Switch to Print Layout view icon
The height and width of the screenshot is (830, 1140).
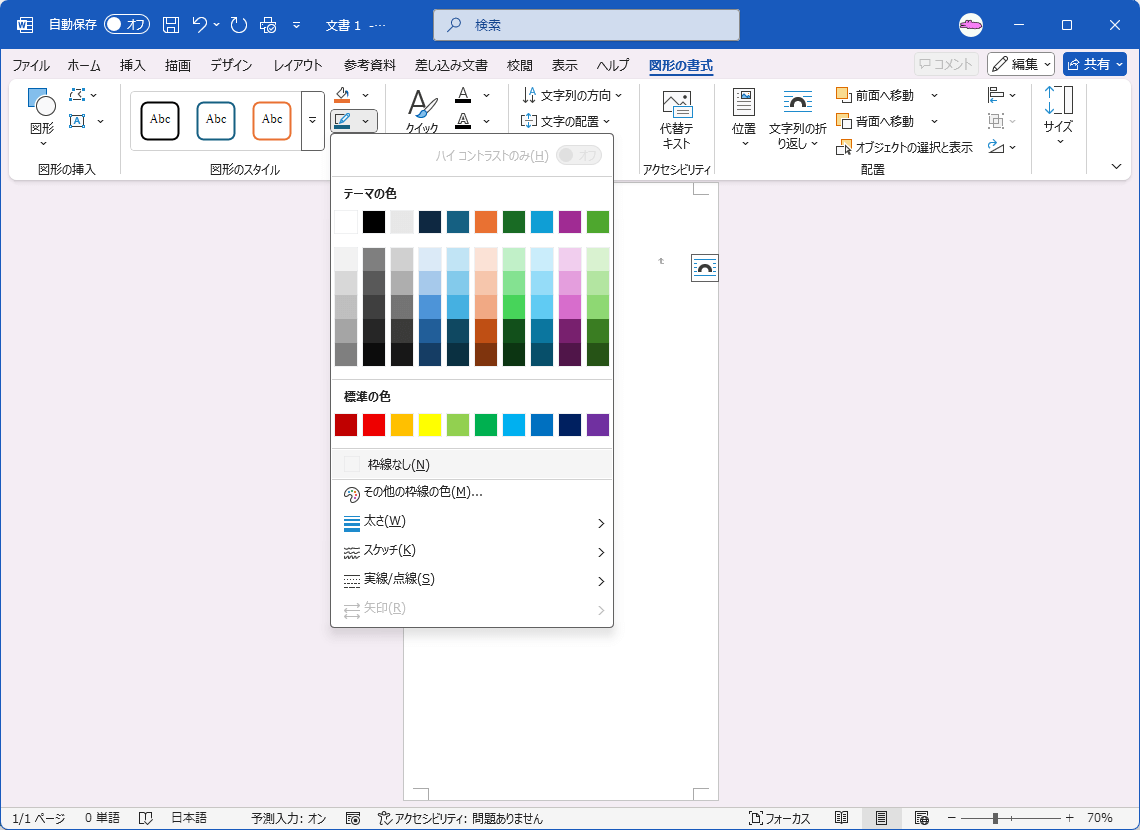click(x=881, y=818)
